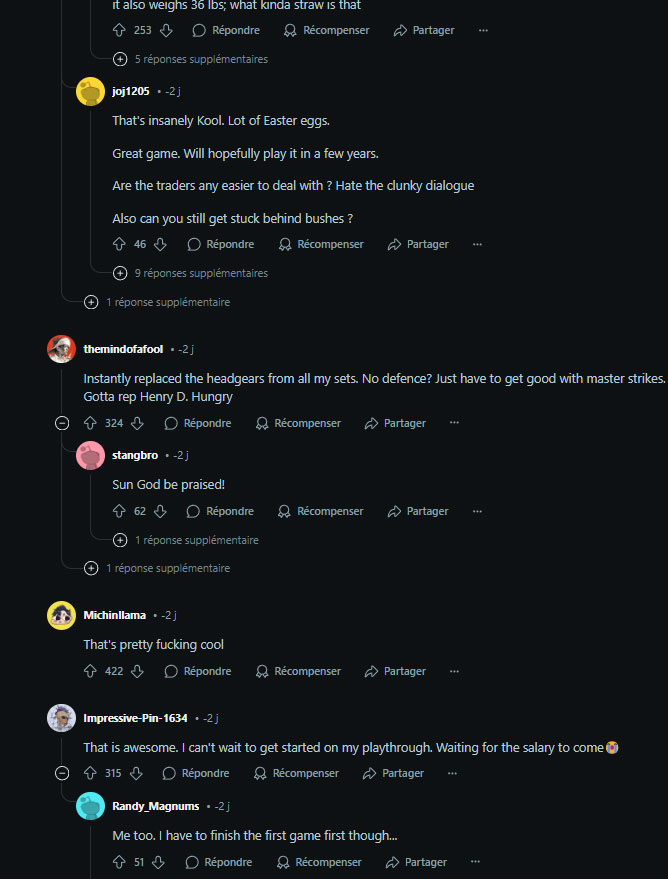This screenshot has width=668, height=879.
Task: Click themindofafool's profile avatar
Action: (61, 349)
